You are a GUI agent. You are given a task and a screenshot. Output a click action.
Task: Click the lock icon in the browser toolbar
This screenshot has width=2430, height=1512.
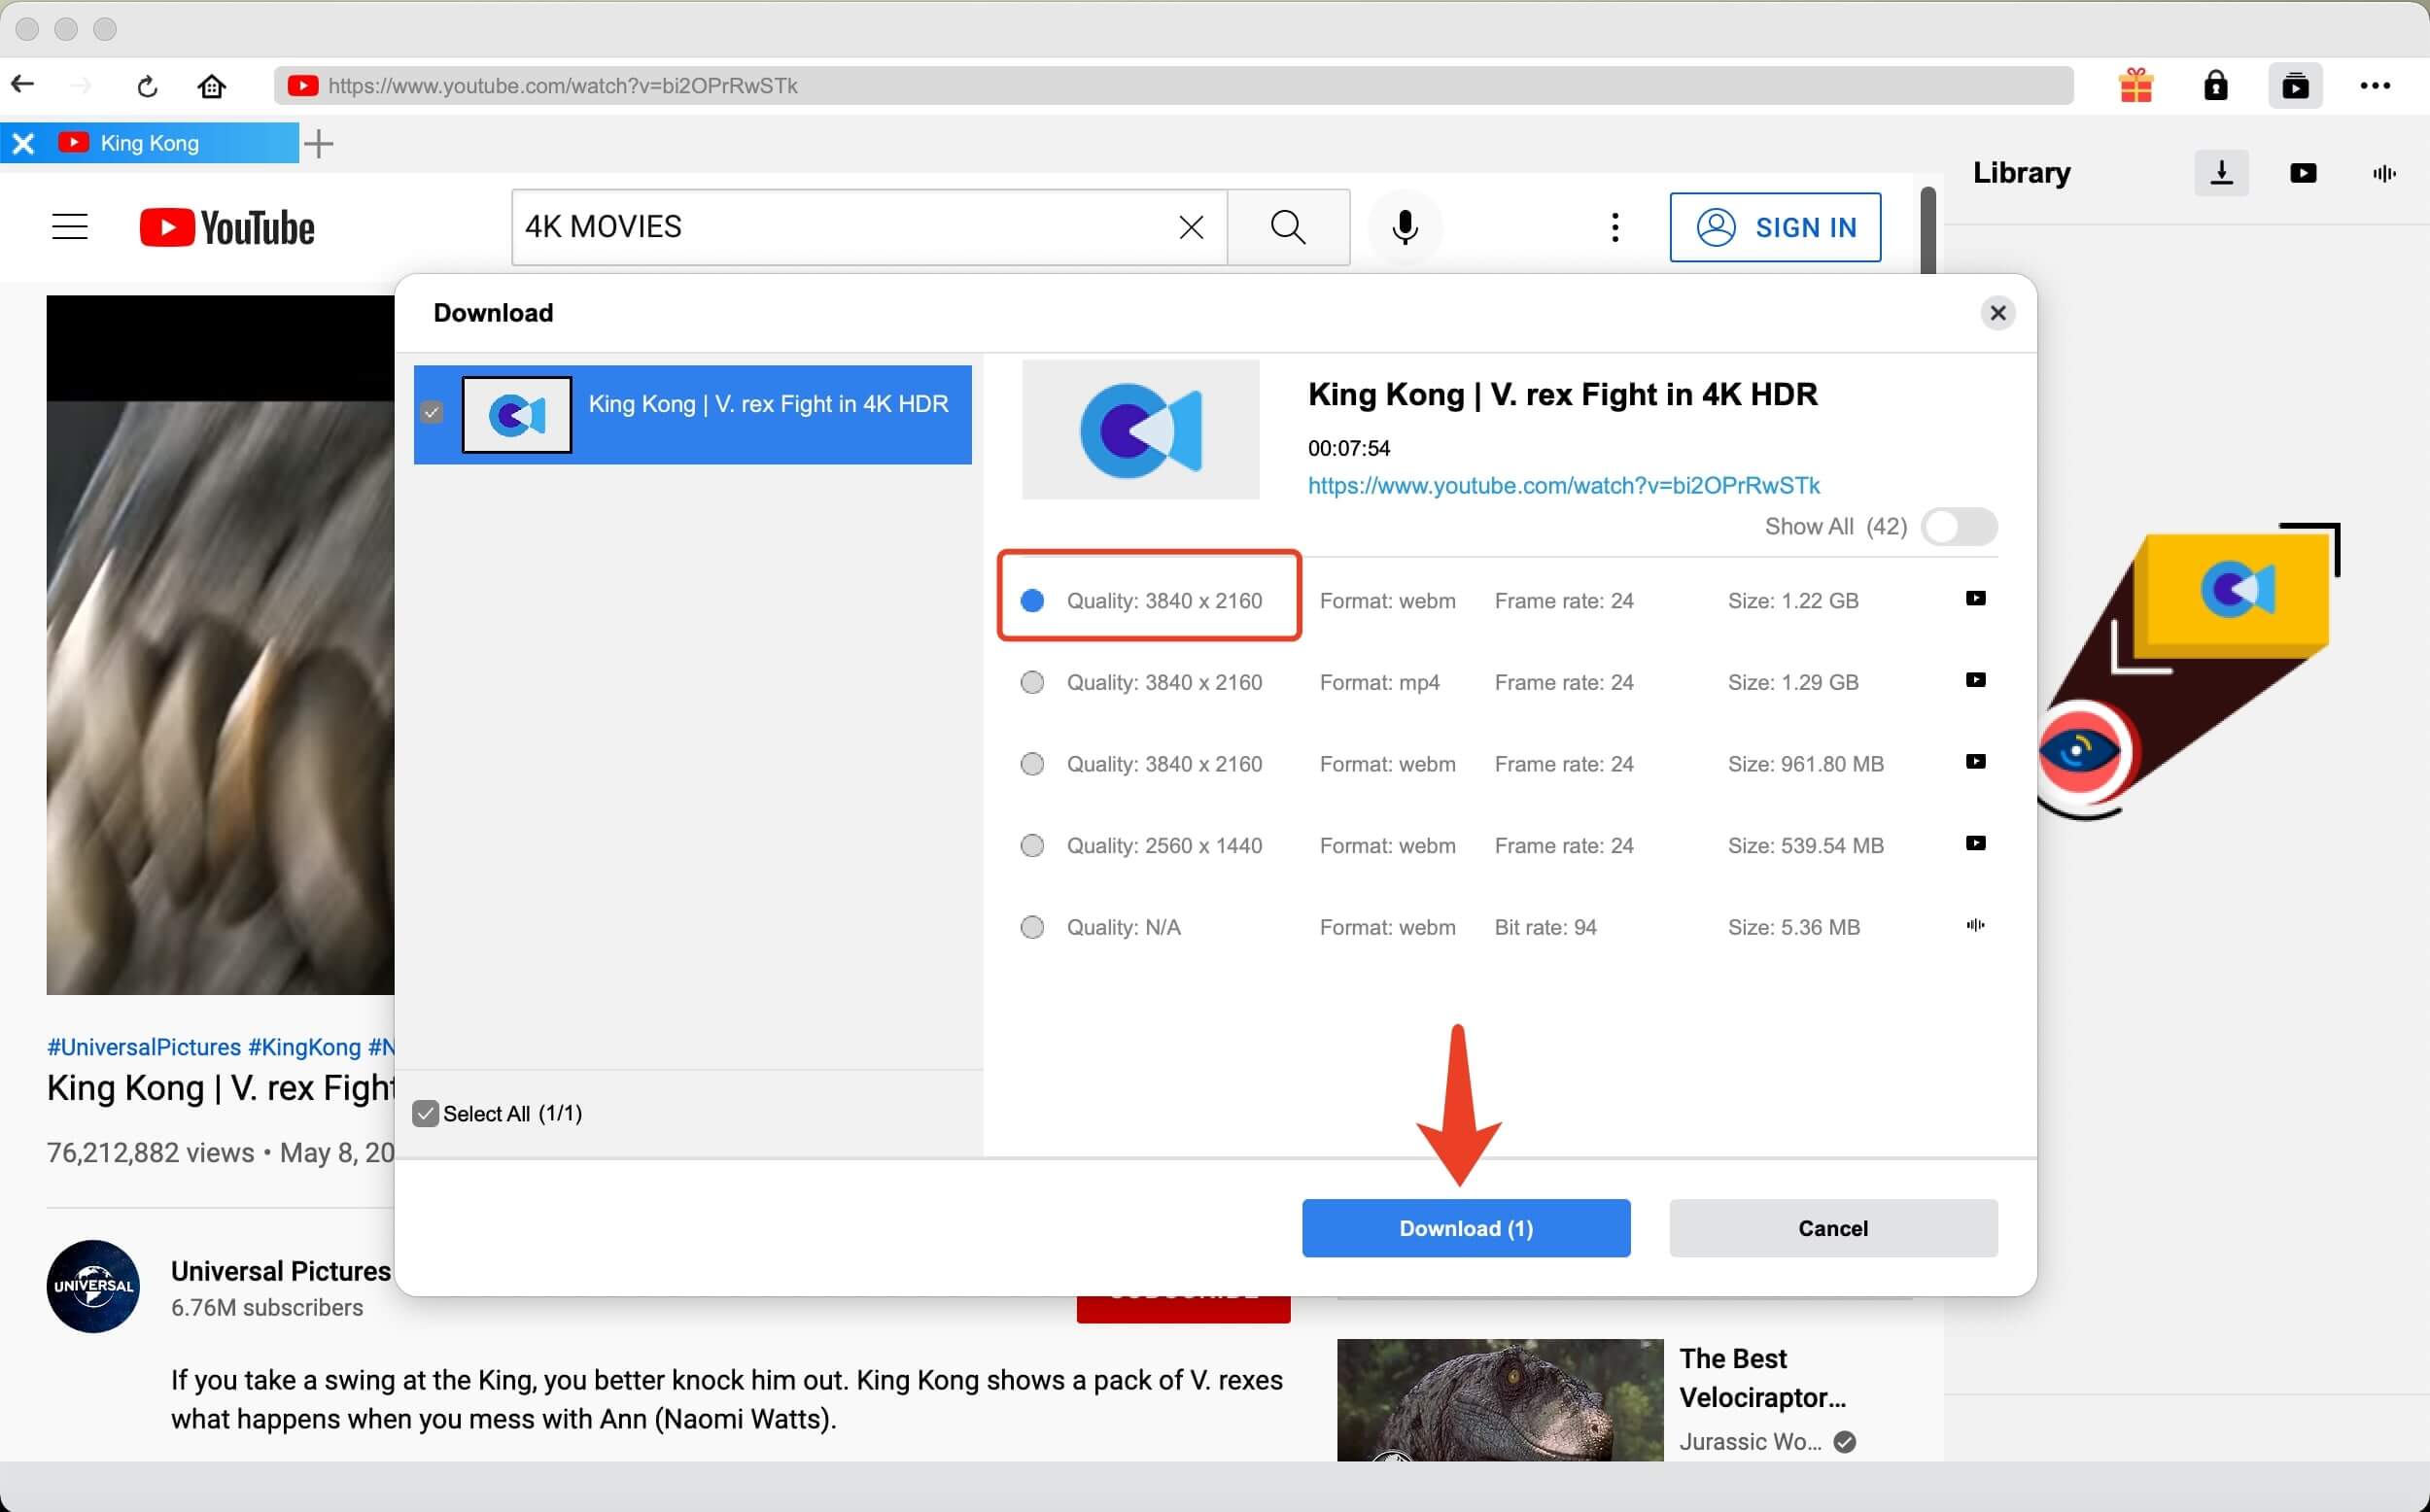pos(2212,84)
